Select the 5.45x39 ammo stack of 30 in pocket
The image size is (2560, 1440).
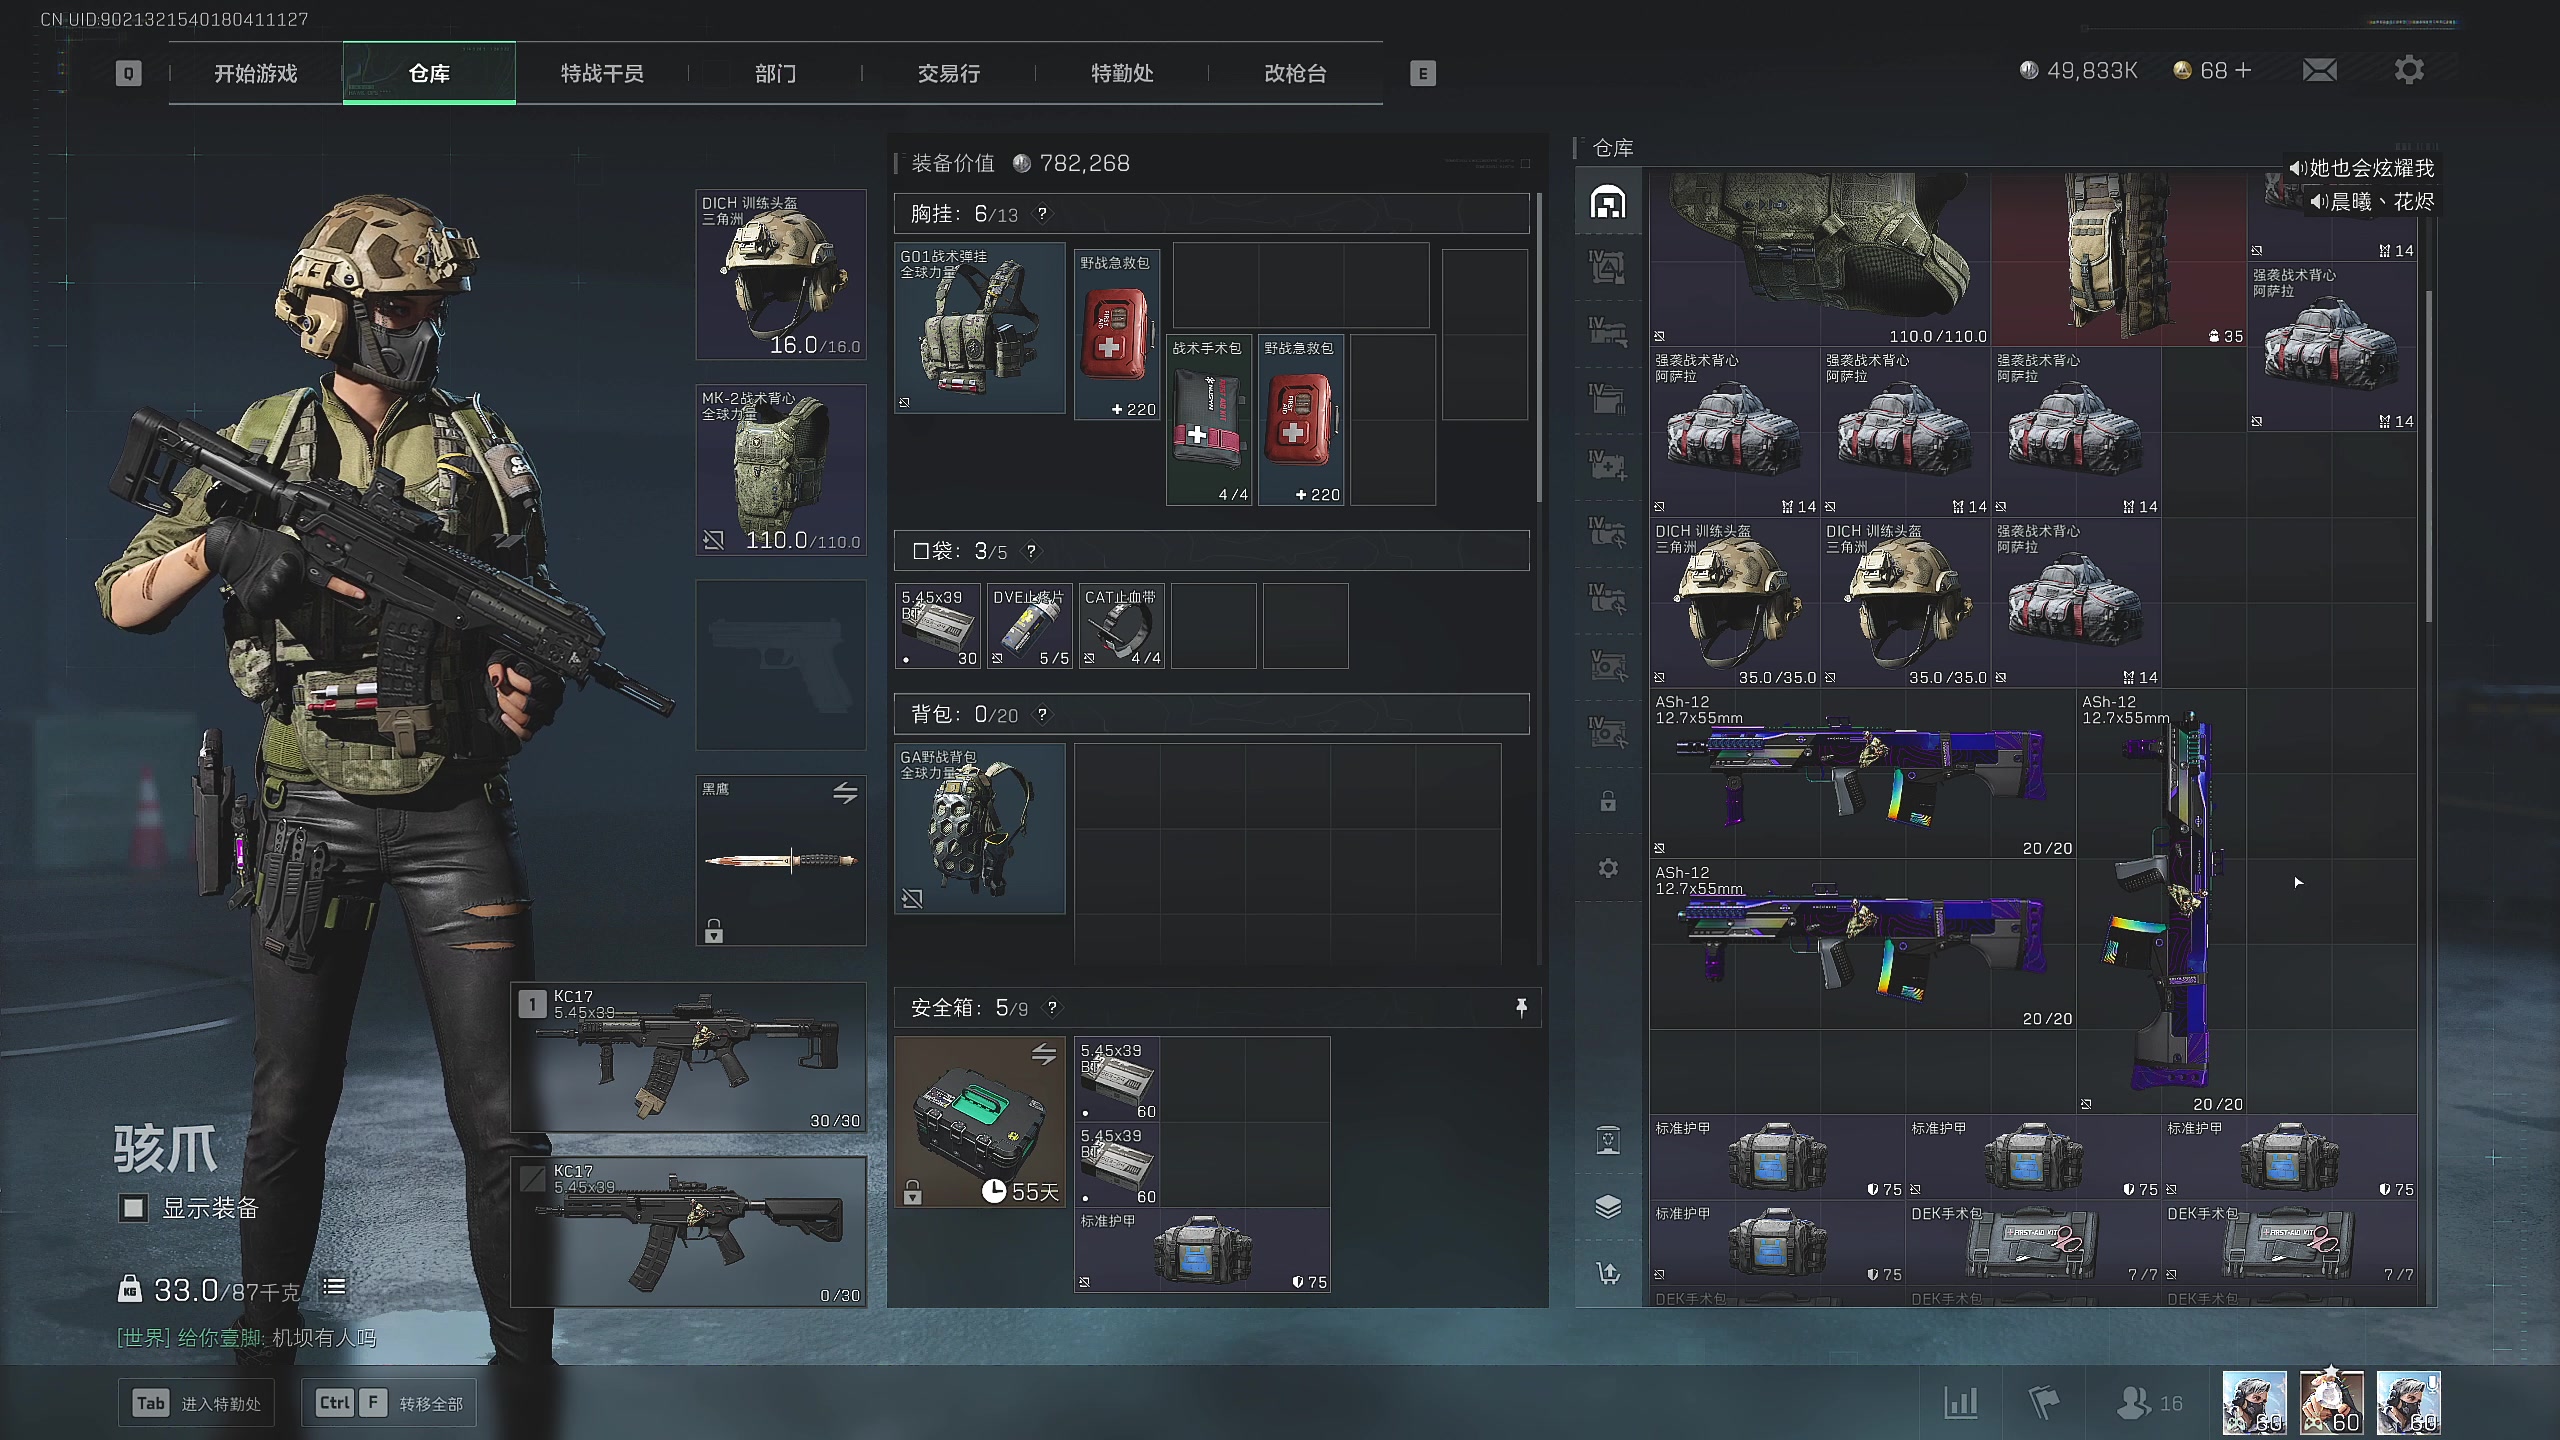point(938,626)
